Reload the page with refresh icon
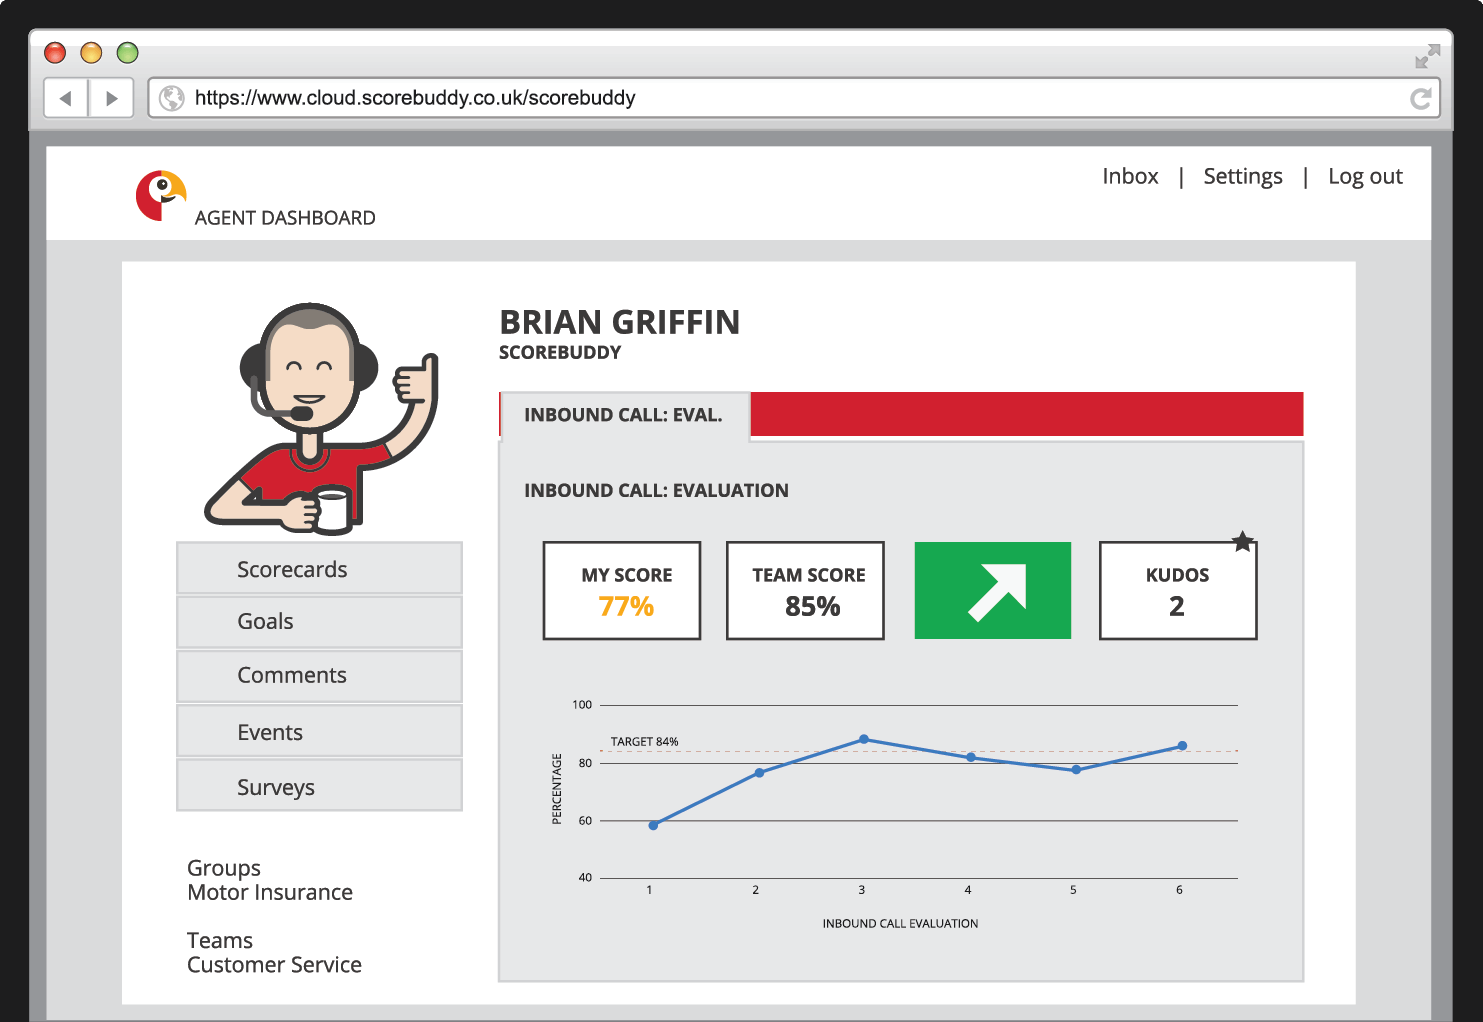Image resolution: width=1483 pixels, height=1022 pixels. [x=1420, y=98]
